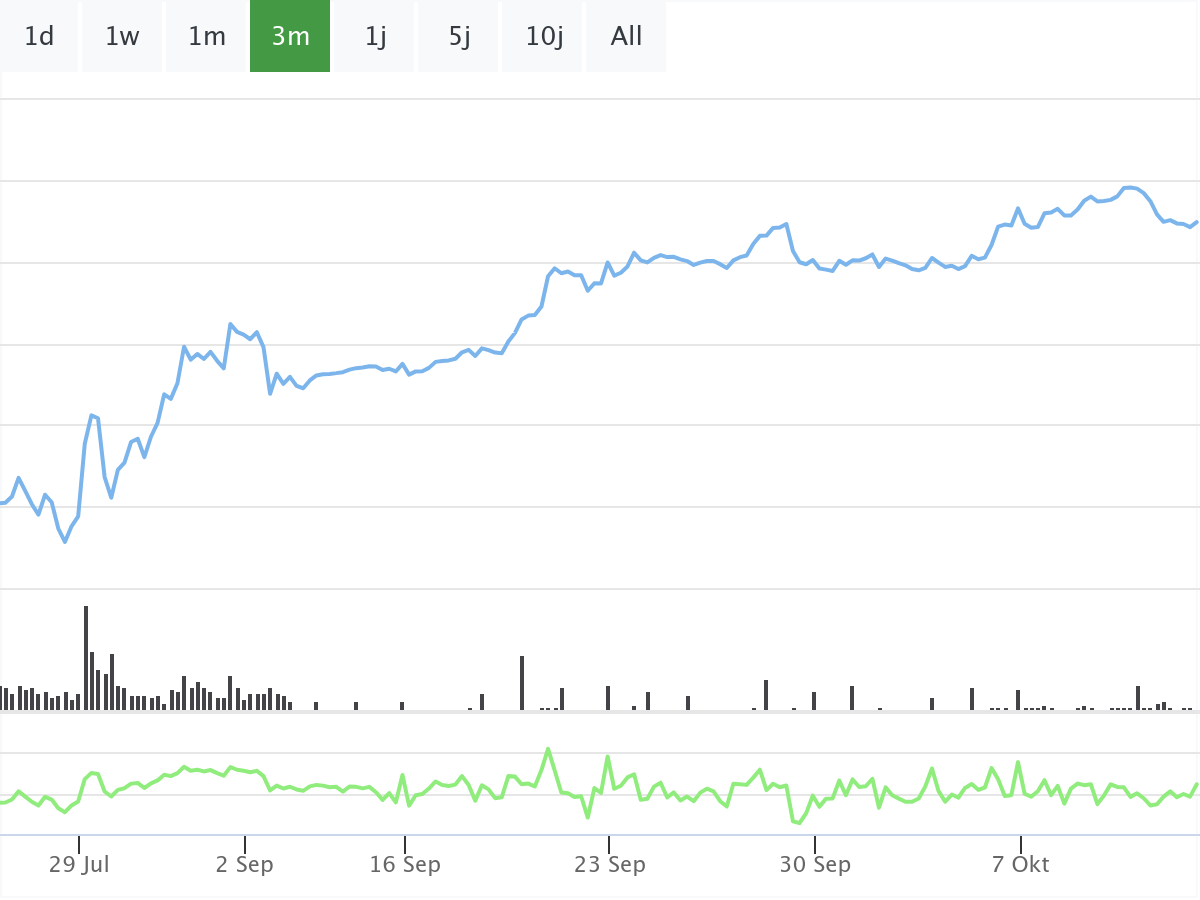Click the lowest dip of the green indicator line
Image resolution: width=1200 pixels, height=900 pixels.
[798, 823]
